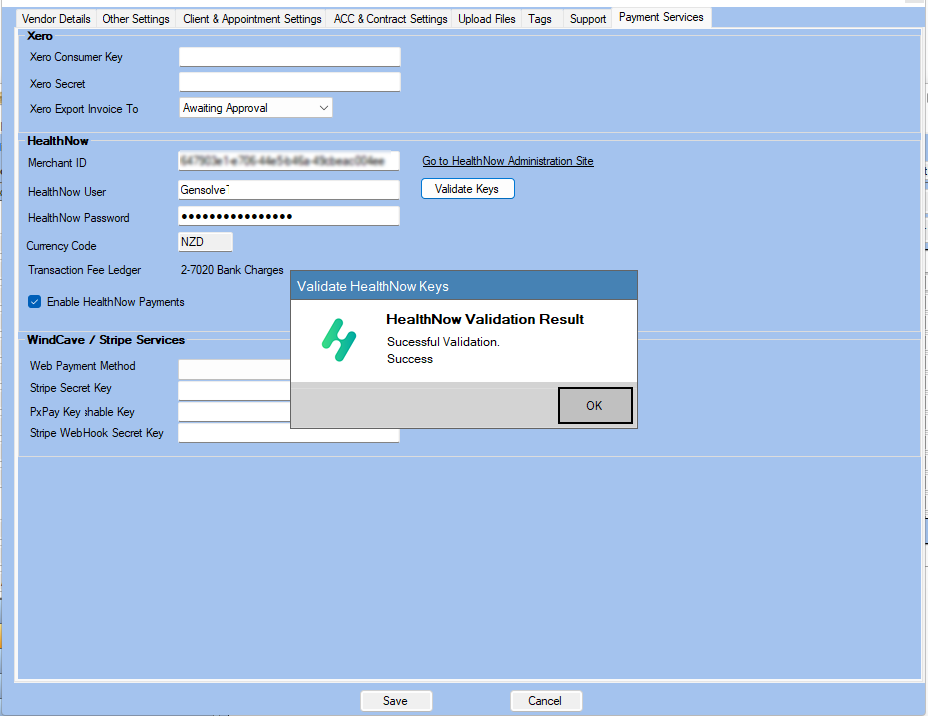Switch to the Tags tab

(540, 19)
